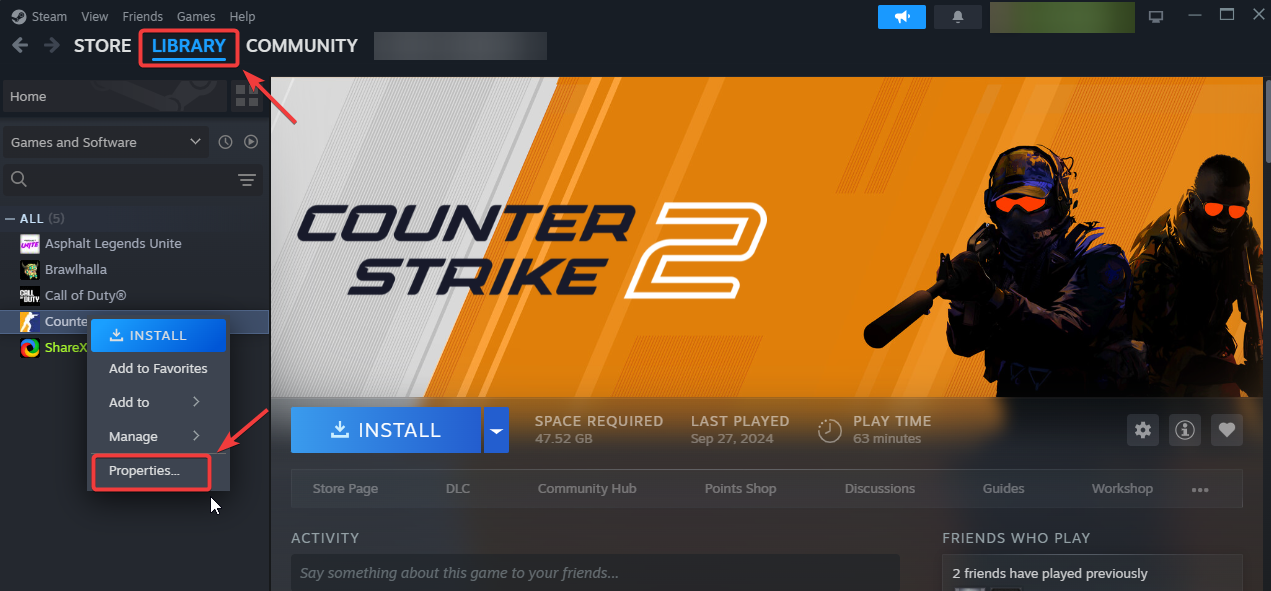The height and width of the screenshot is (591, 1271).
Task: Expand the Manage submenu
Action: [x=155, y=436]
